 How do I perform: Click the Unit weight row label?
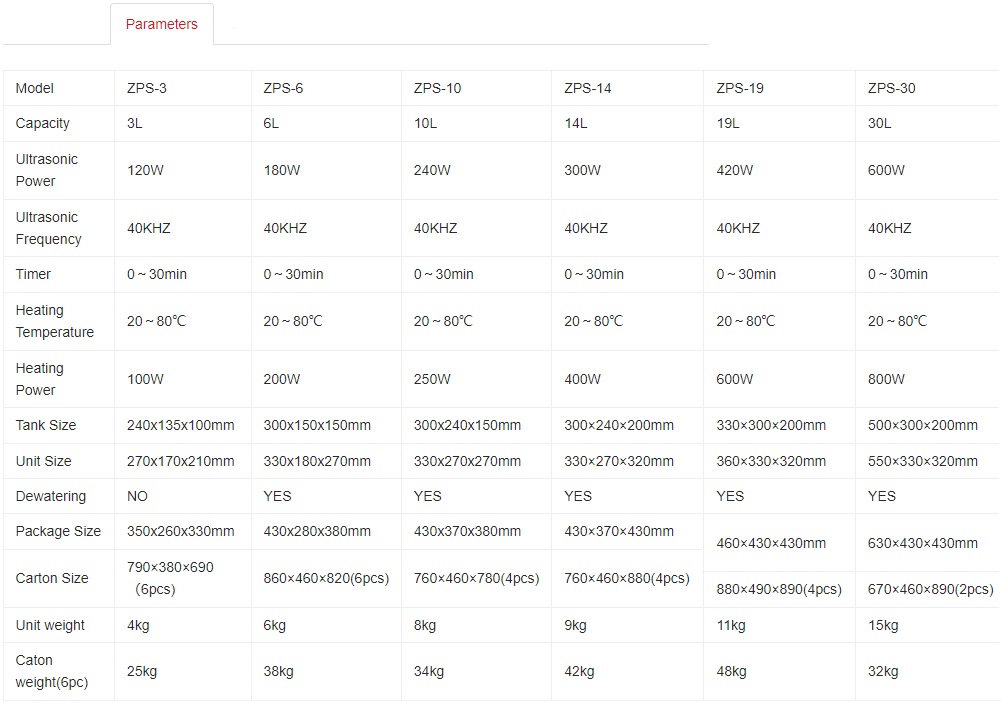(x=50, y=625)
